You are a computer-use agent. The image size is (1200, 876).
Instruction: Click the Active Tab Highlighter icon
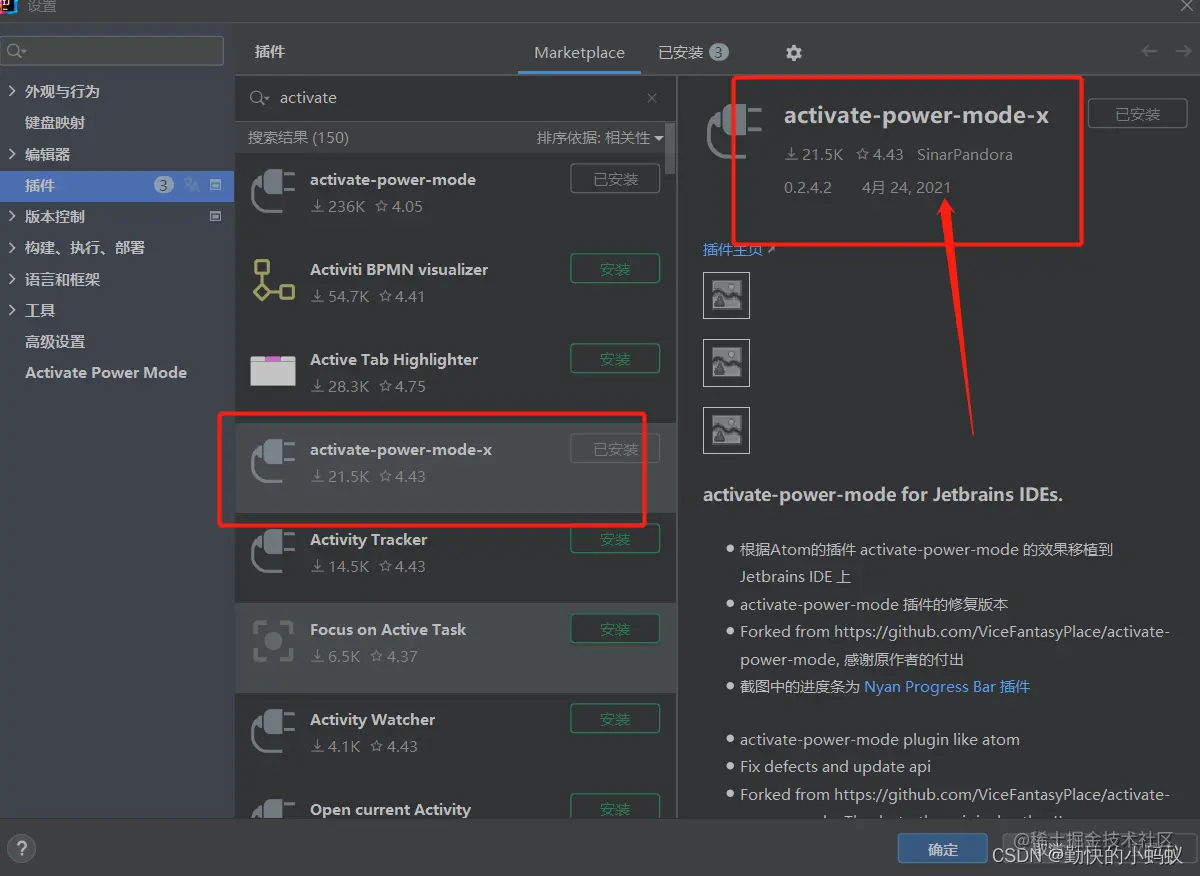pyautogui.click(x=272, y=371)
